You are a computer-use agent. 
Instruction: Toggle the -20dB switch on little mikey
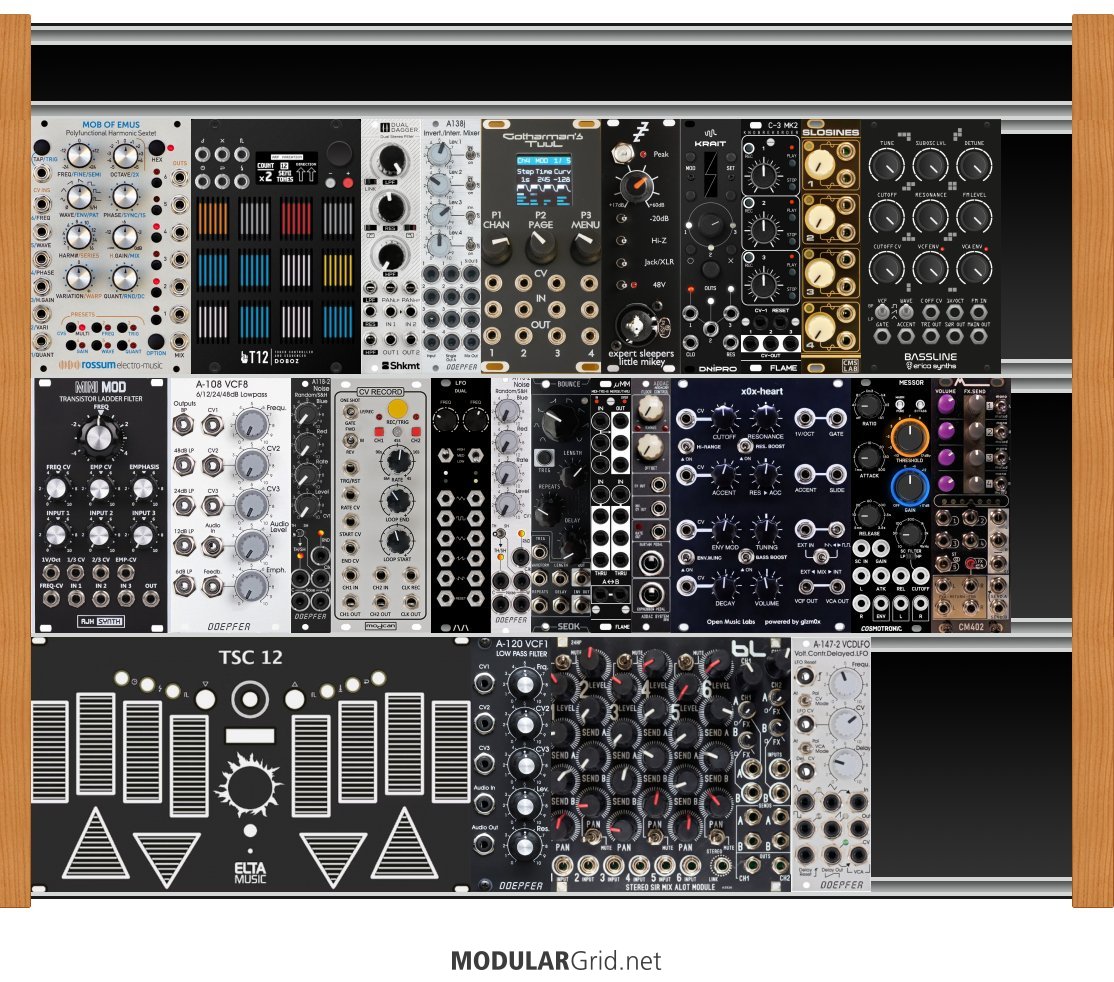[x=622, y=220]
